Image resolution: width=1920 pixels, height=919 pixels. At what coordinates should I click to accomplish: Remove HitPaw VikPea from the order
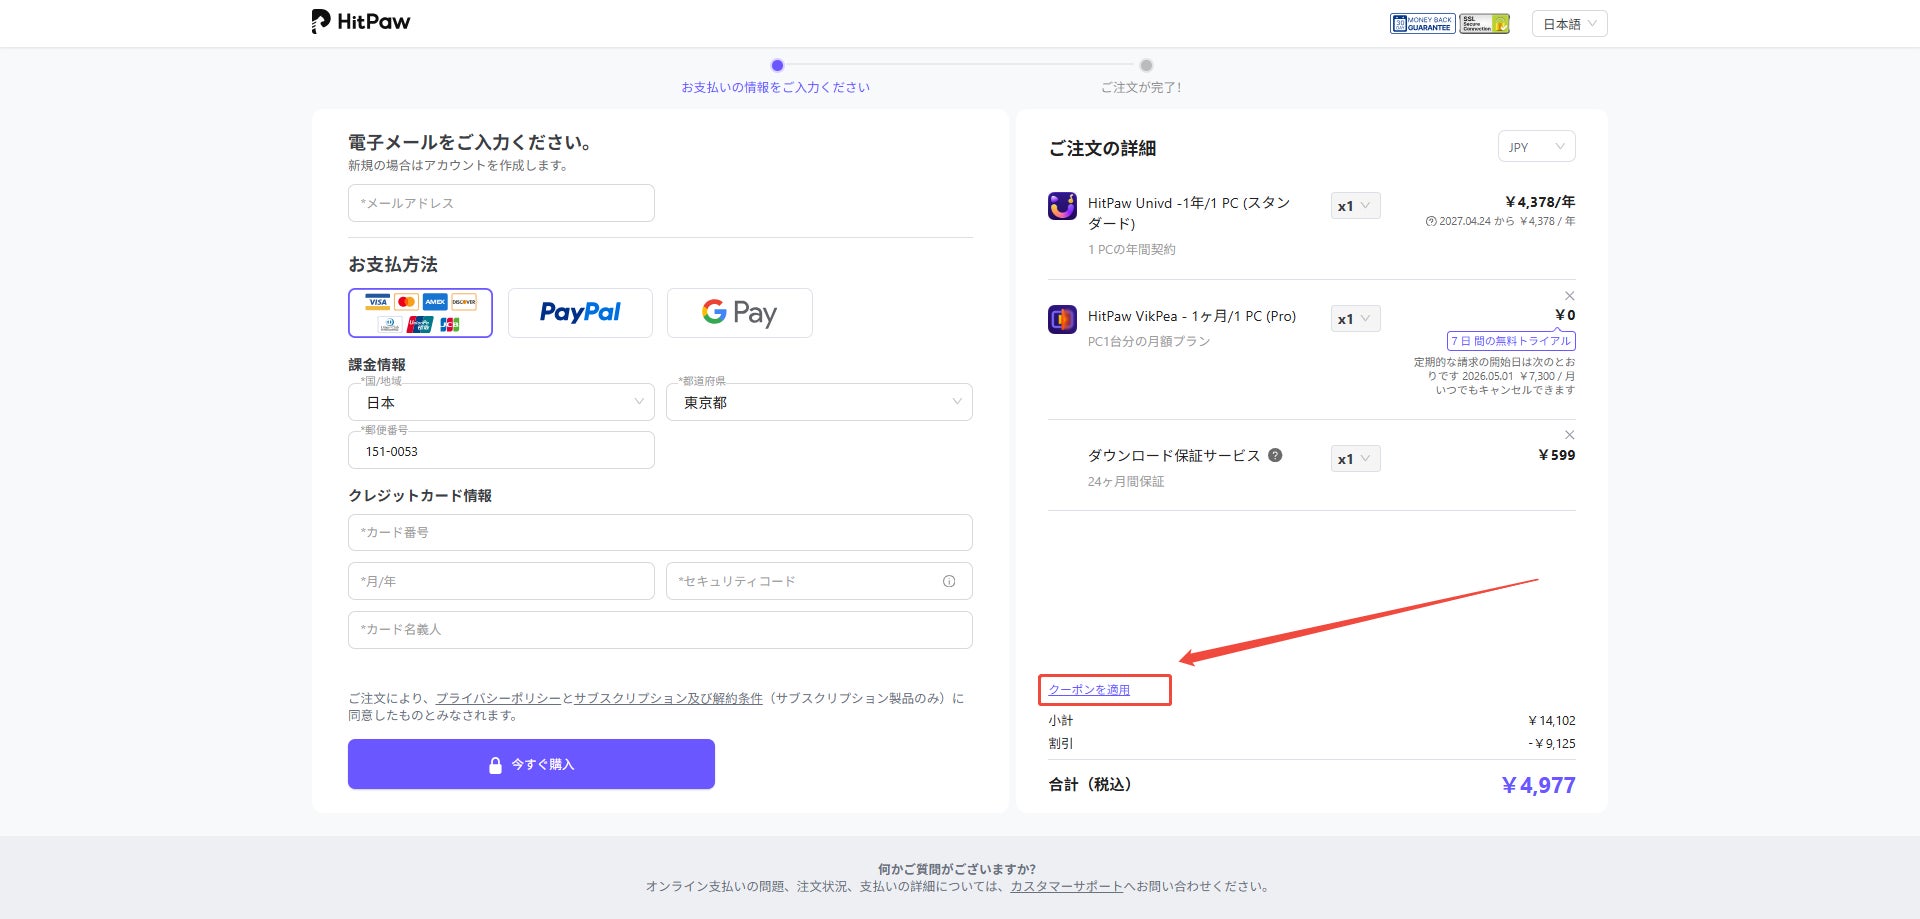(1570, 296)
